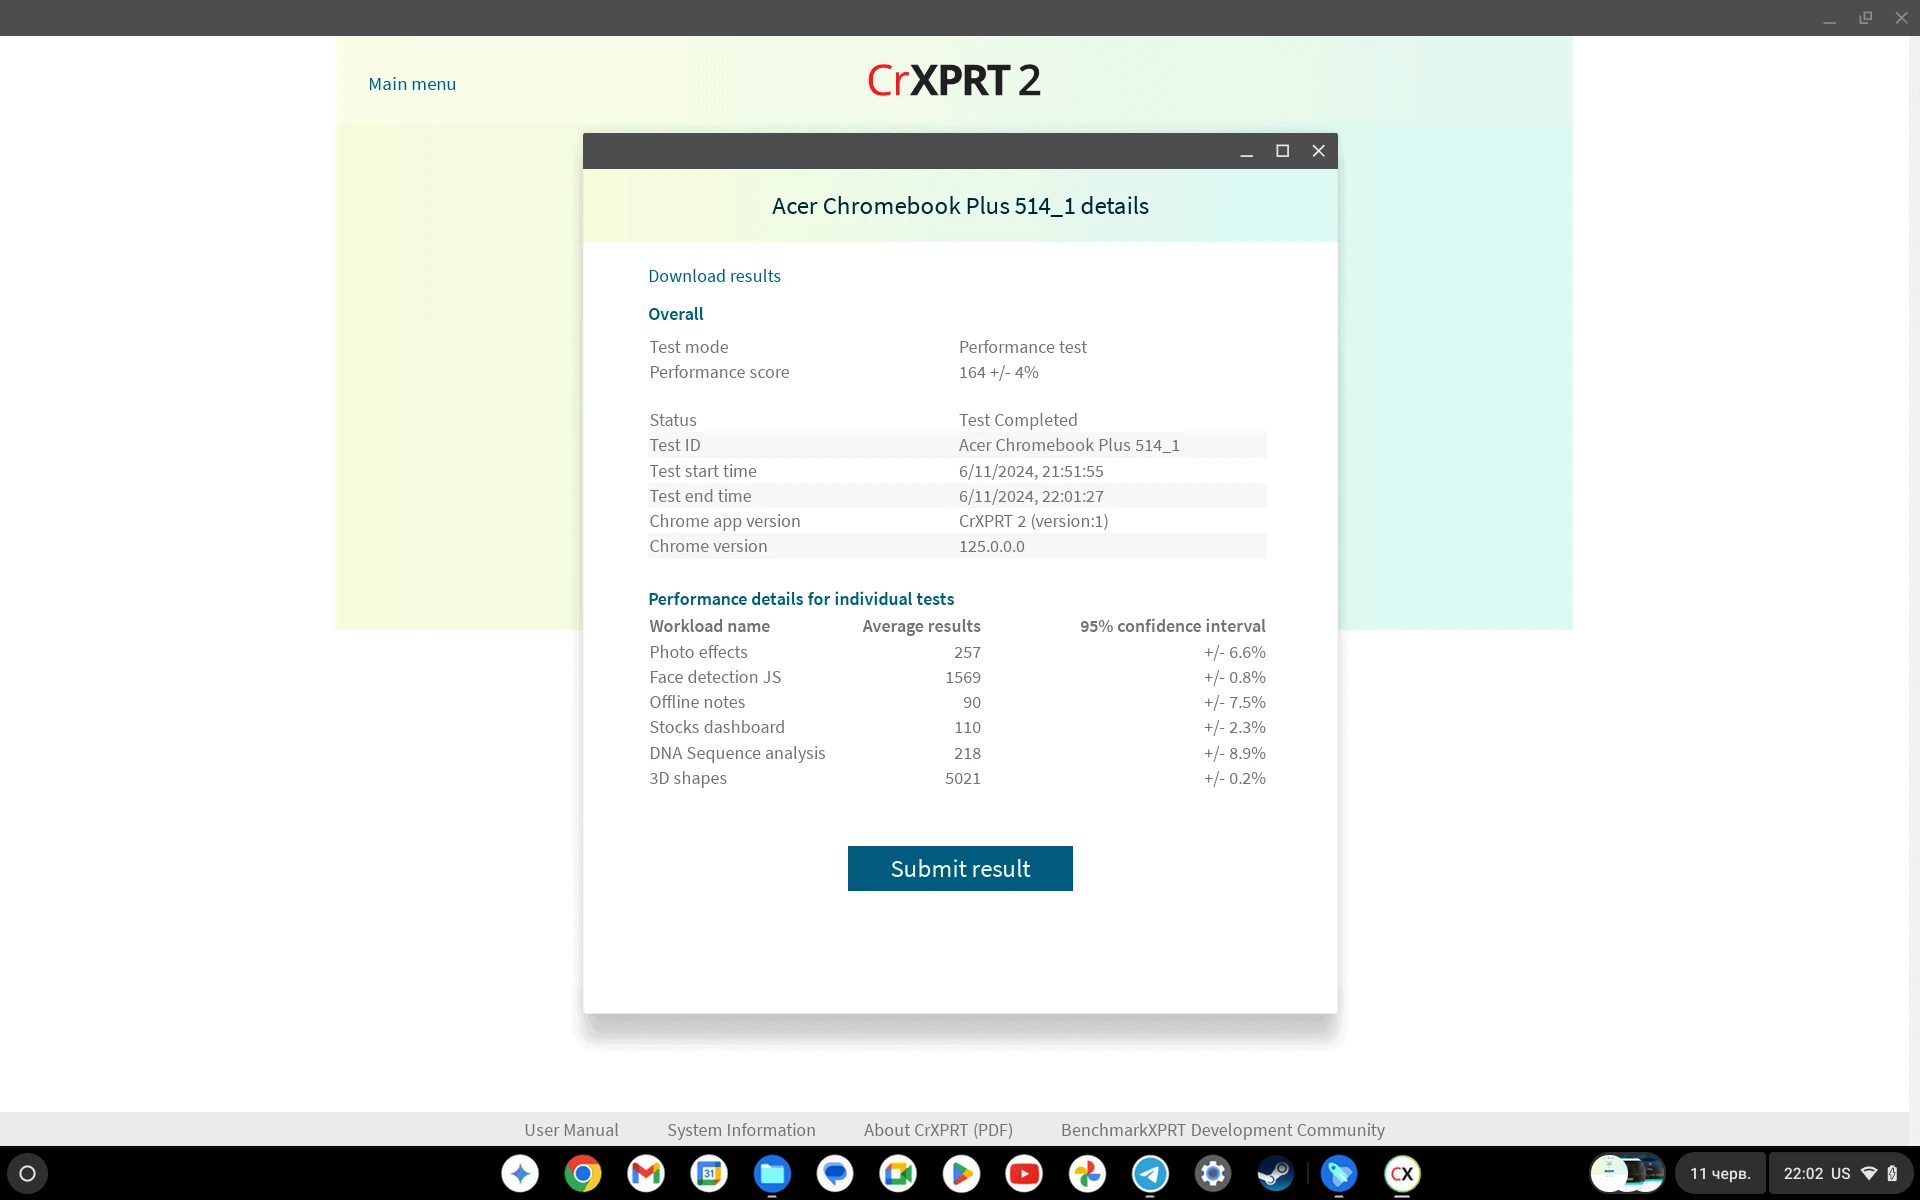
Task: Restore the main CrXPRT window size
Action: tap(1865, 18)
